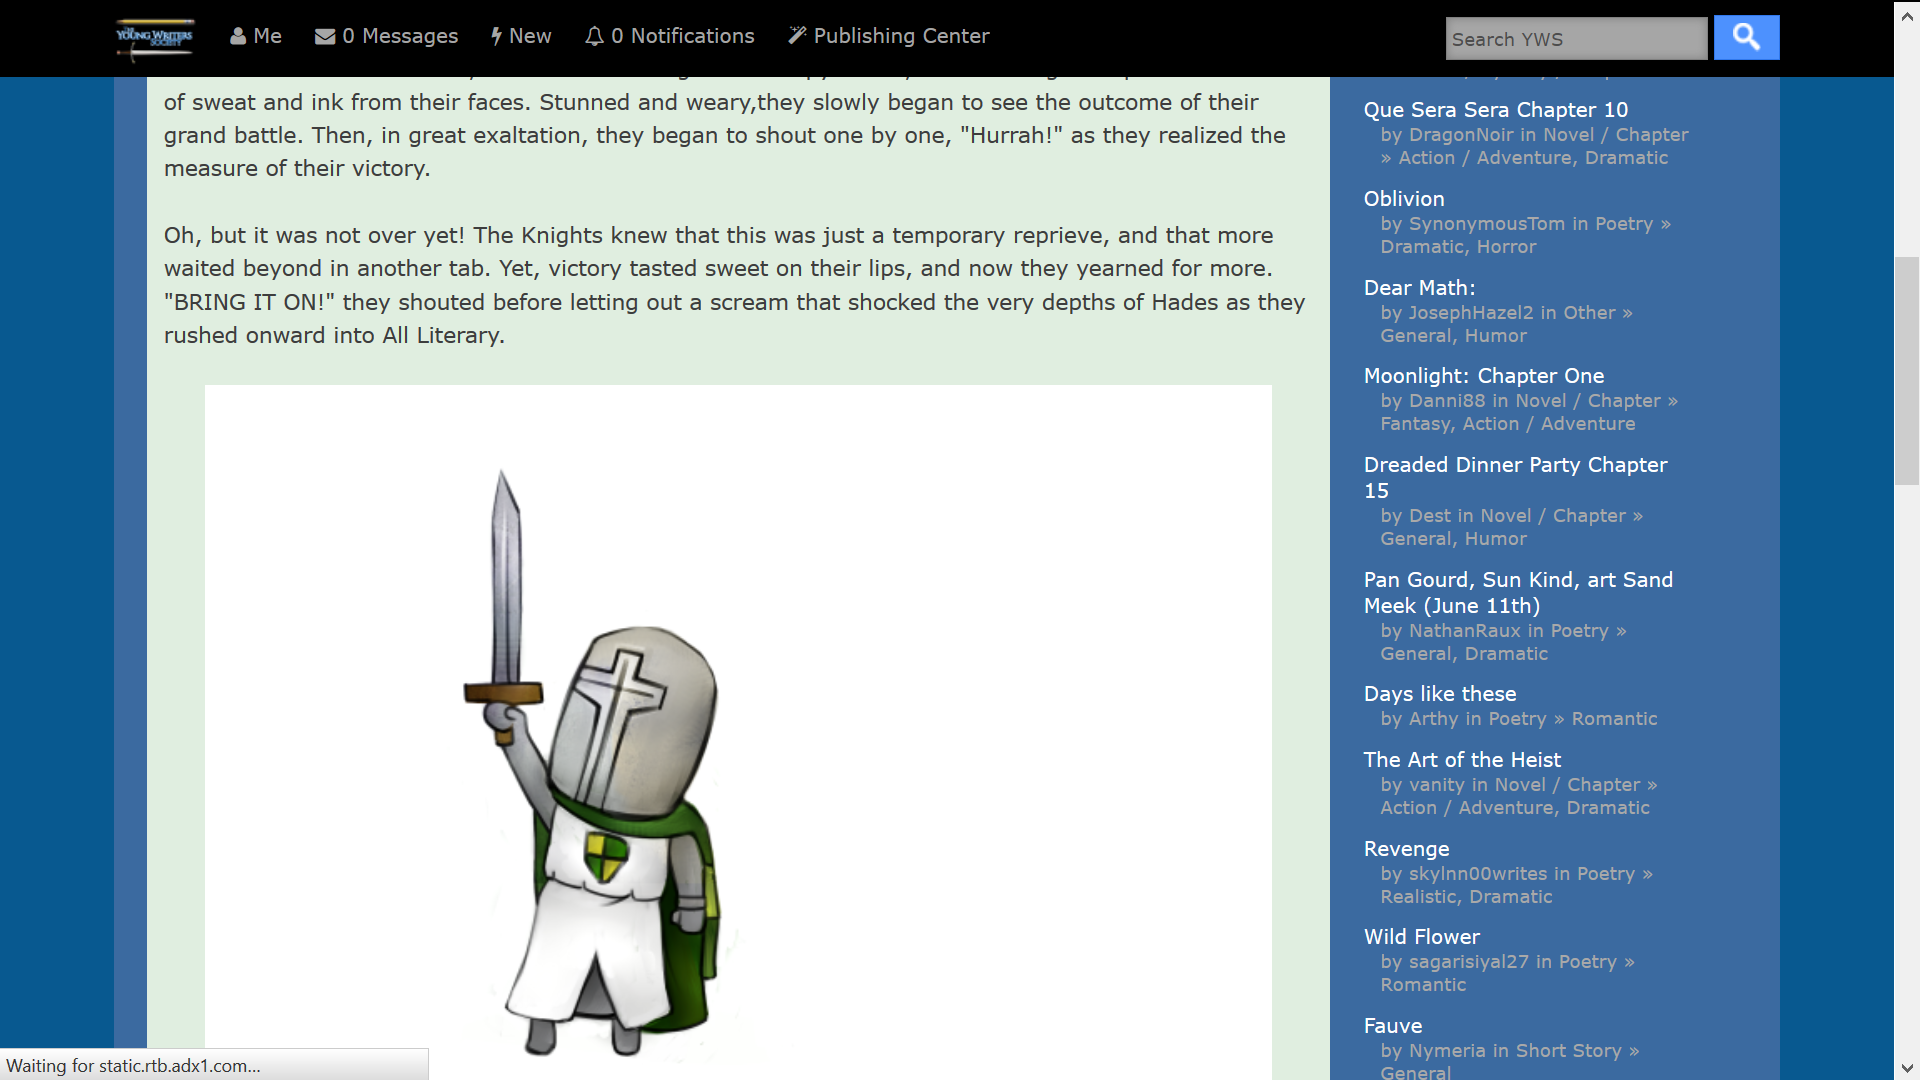
Task: Click the Young Writers Society logo
Action: [154, 38]
